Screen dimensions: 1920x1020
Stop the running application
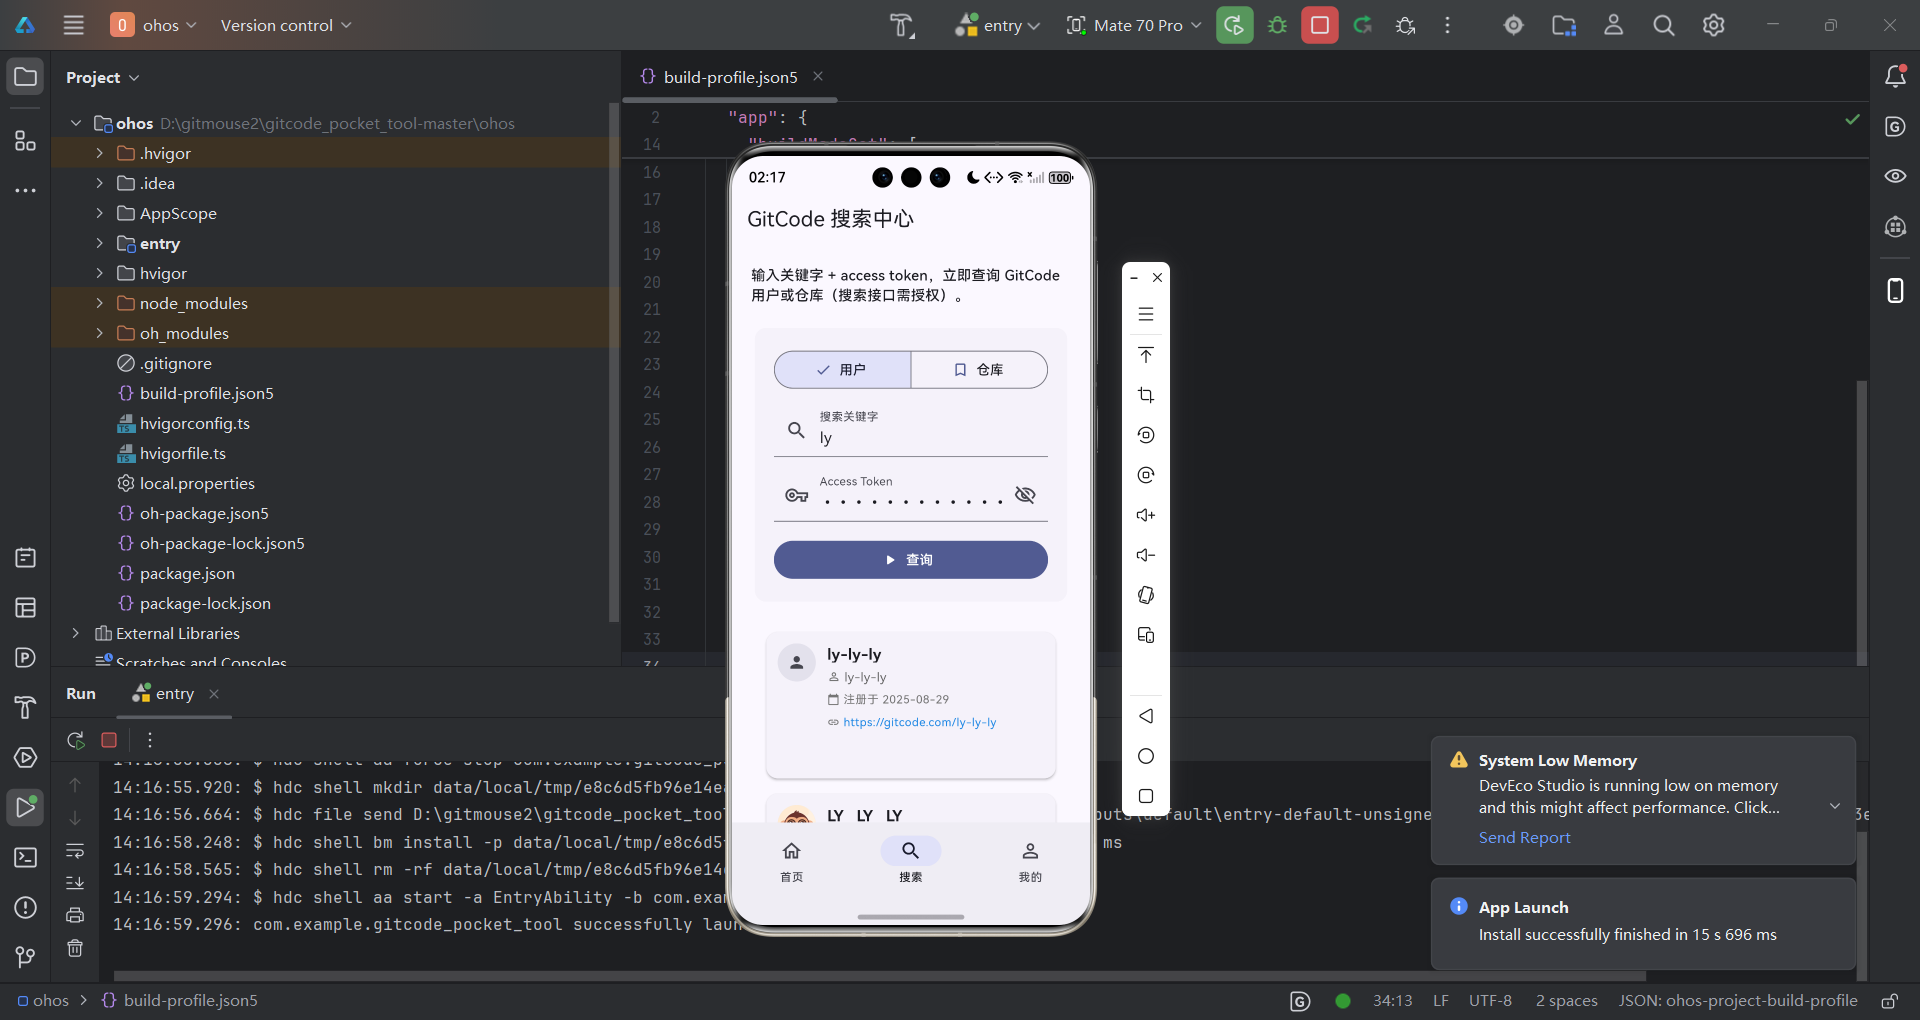point(1320,25)
